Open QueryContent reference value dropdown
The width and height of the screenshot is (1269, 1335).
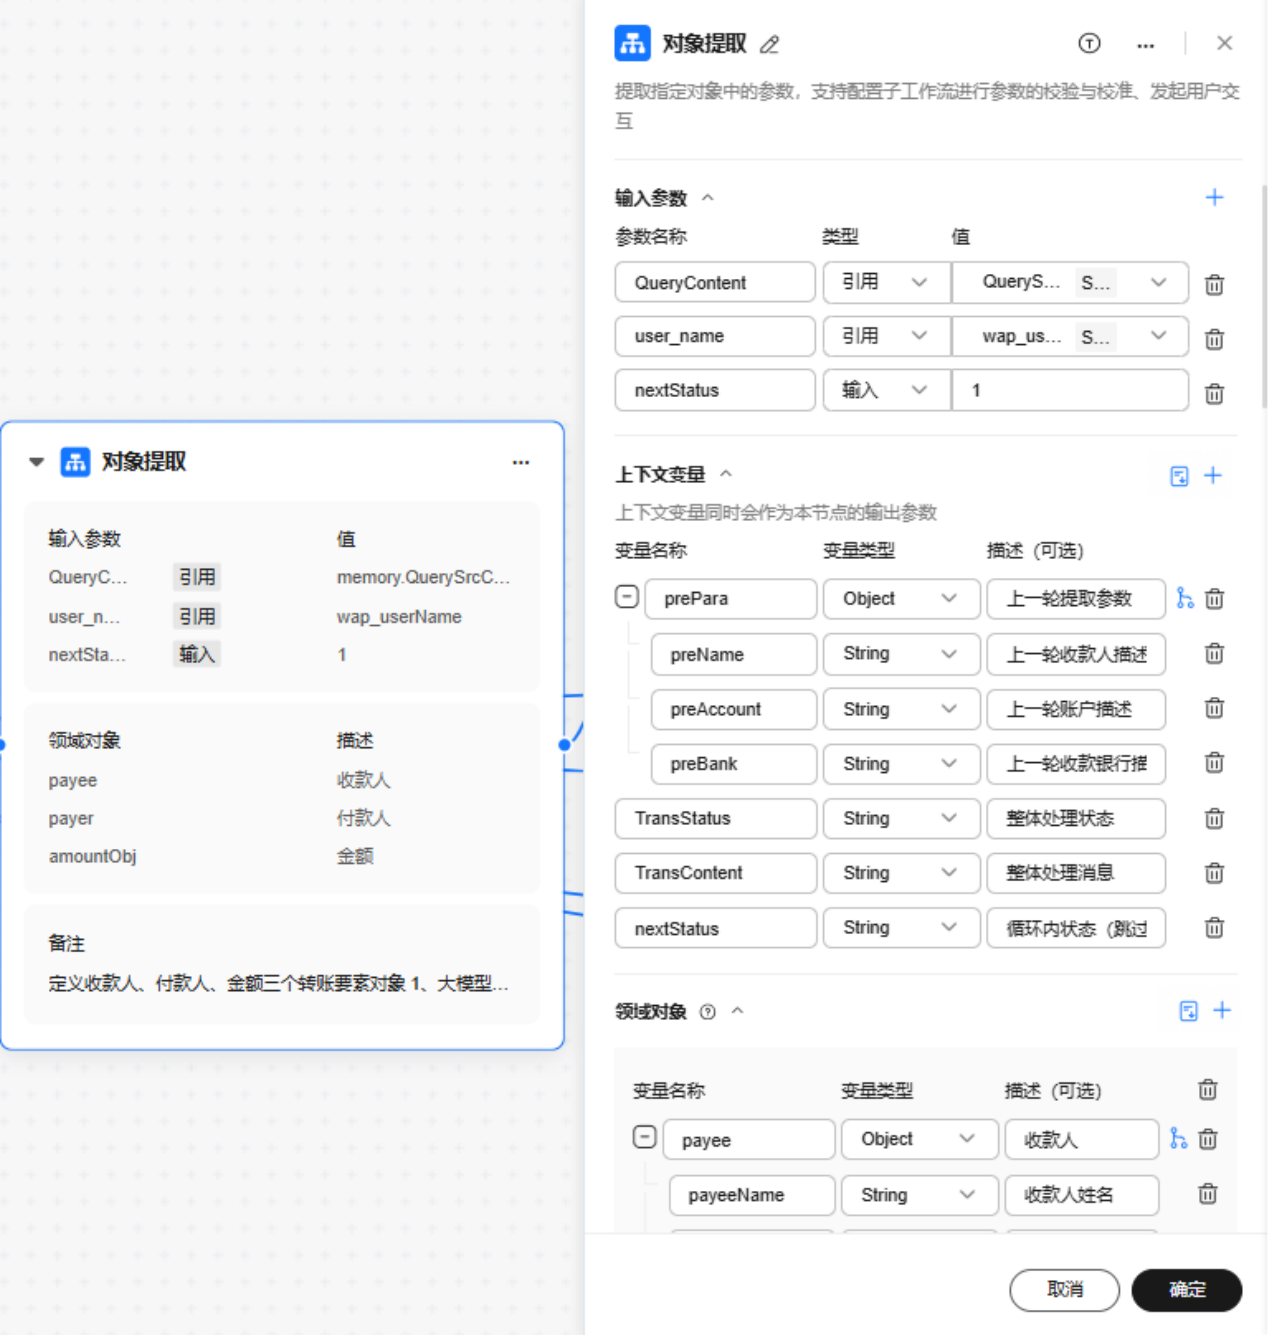pos(1070,282)
